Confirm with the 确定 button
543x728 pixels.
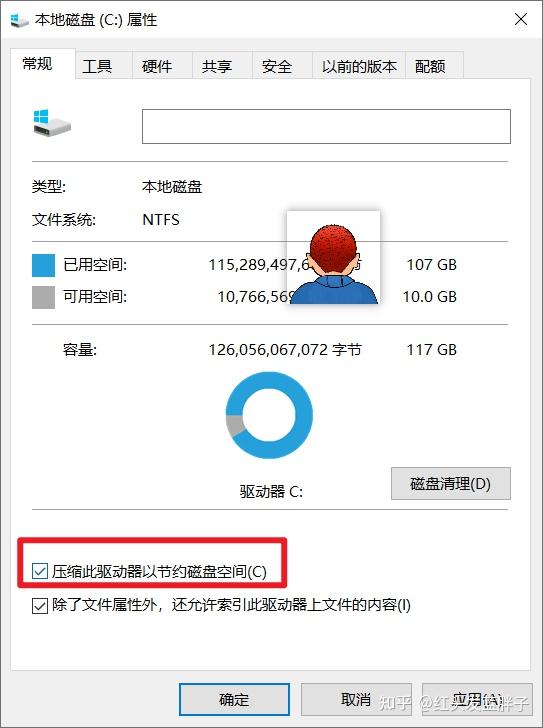tap(234, 699)
